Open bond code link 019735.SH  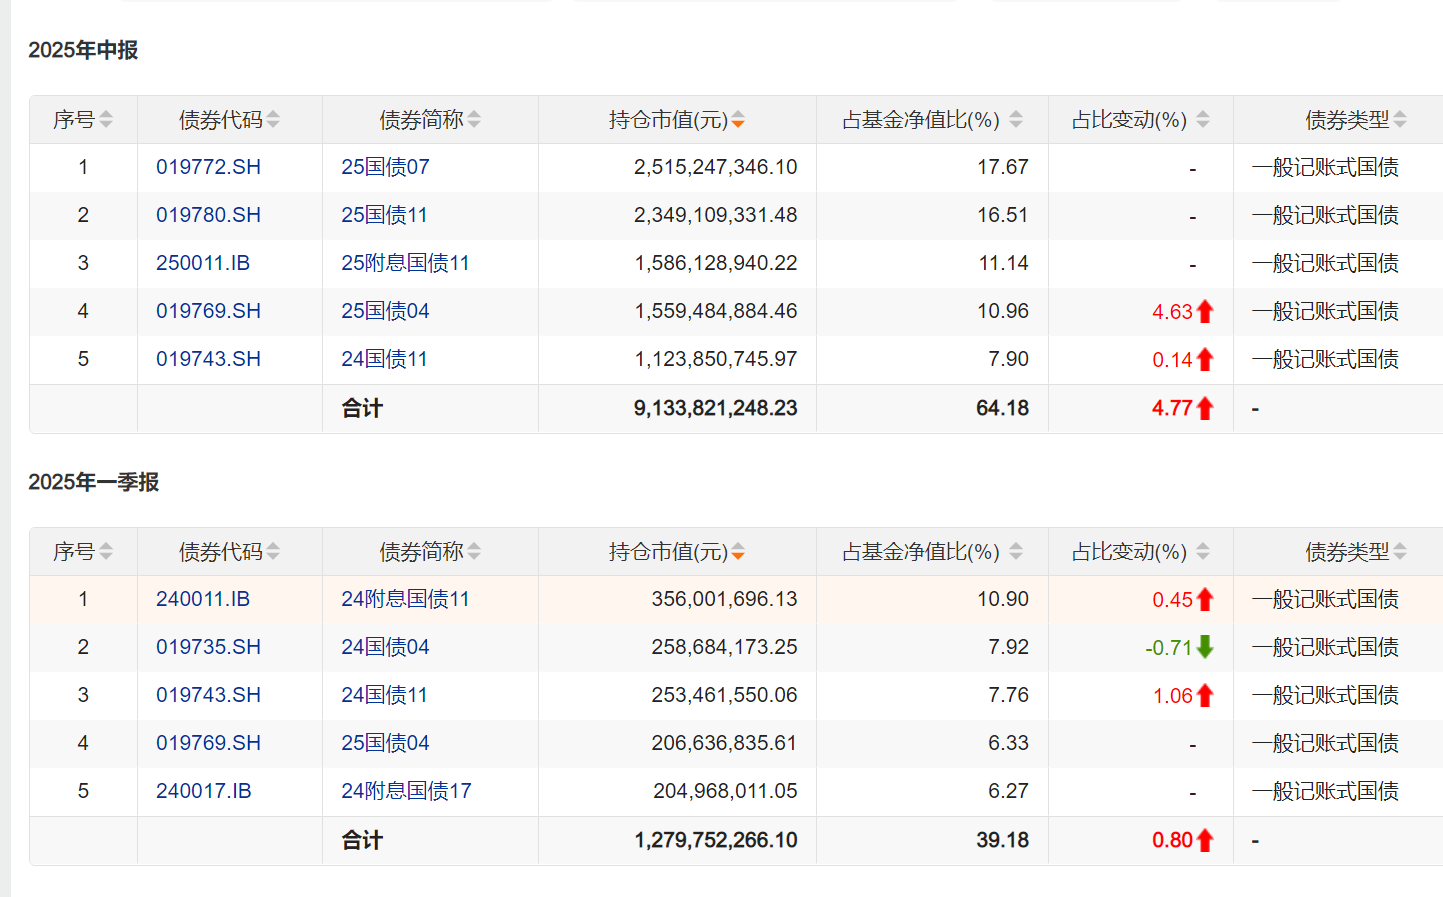pos(208,647)
